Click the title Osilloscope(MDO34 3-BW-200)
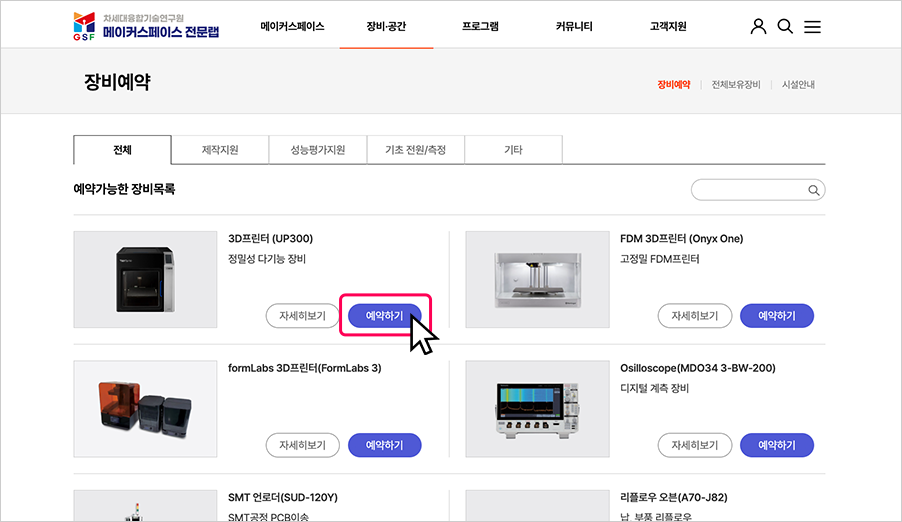Screen dimensions: 902x522 tap(698, 368)
